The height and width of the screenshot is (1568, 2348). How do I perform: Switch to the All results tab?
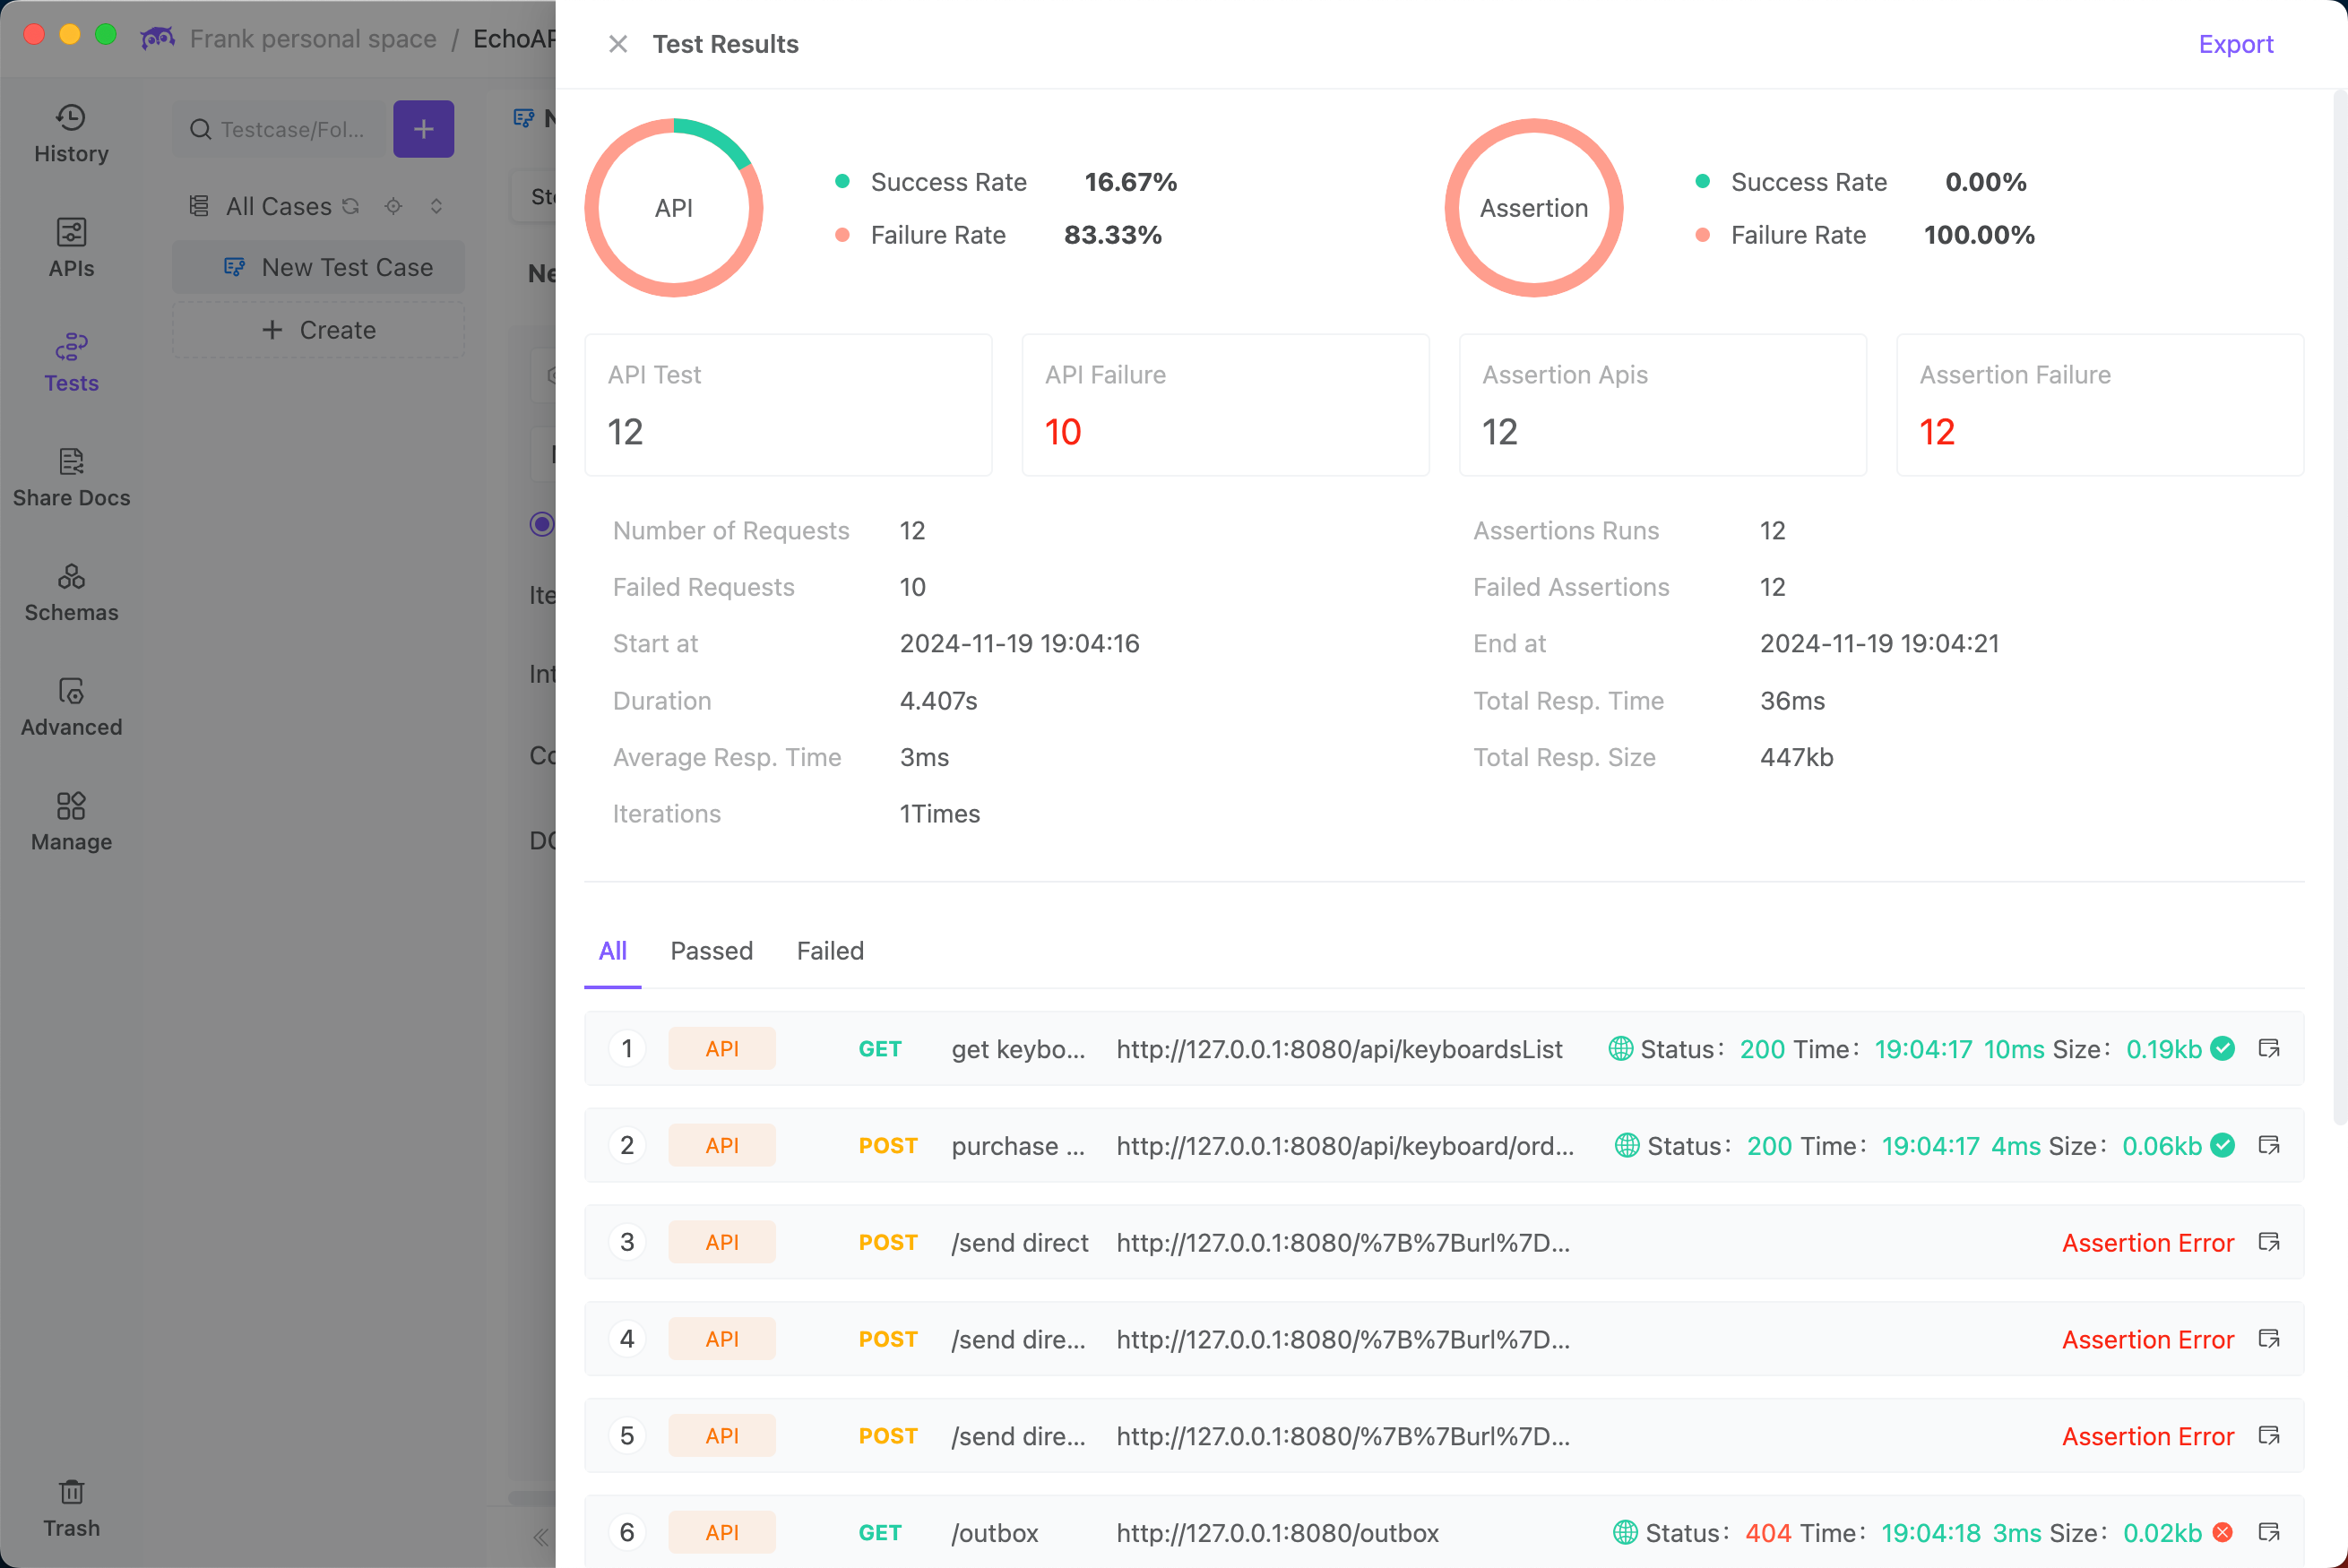point(612,951)
